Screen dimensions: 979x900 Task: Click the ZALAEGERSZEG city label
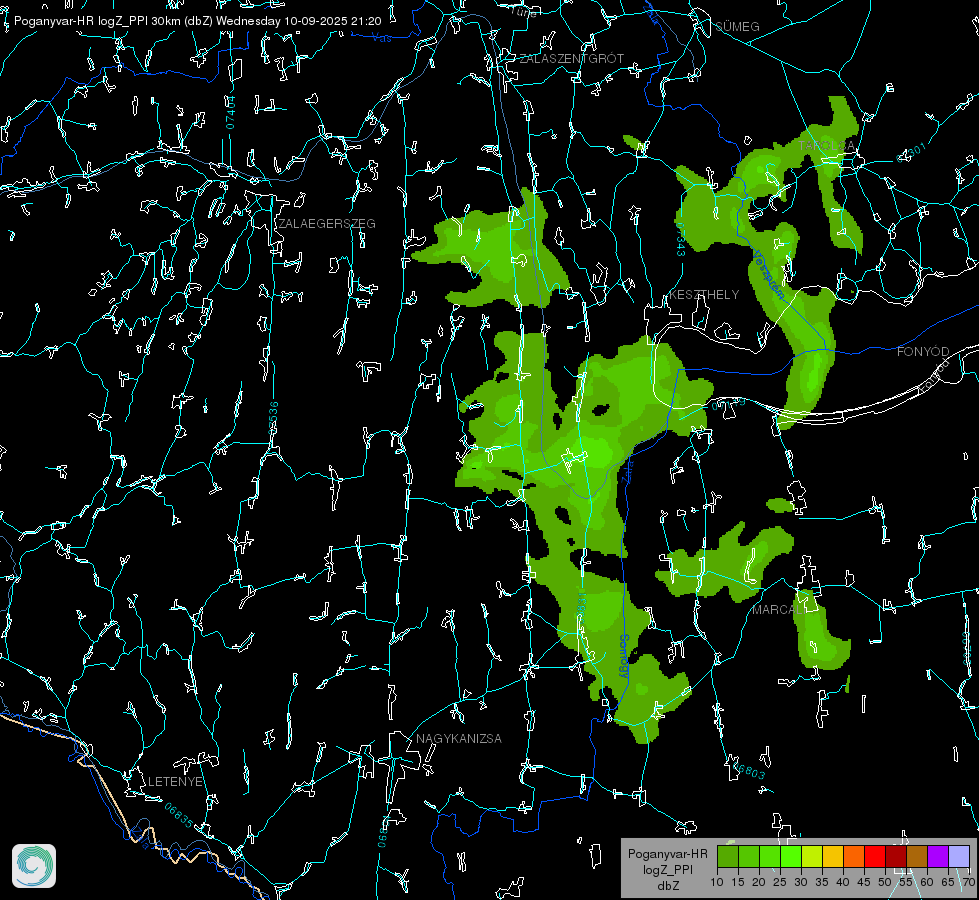click(x=327, y=223)
